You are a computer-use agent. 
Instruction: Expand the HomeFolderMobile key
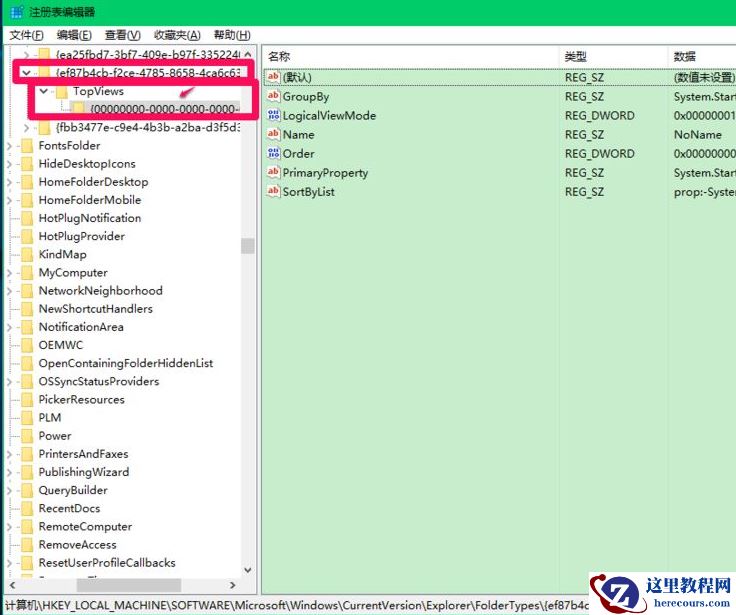pos(9,200)
